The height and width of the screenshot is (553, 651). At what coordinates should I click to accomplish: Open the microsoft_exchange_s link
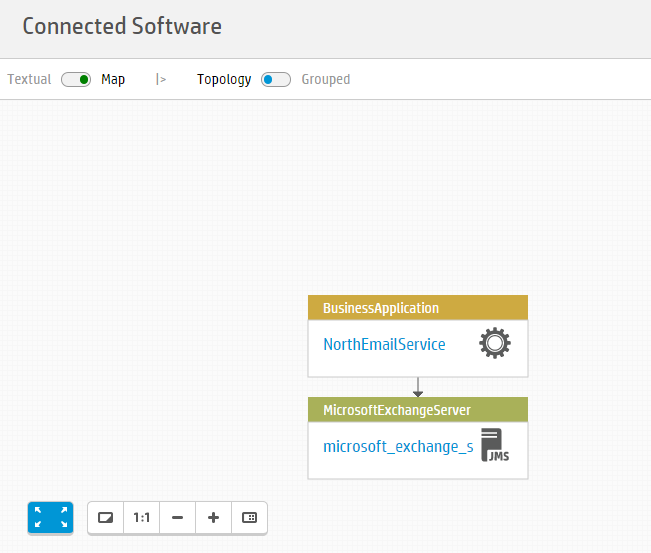398,447
